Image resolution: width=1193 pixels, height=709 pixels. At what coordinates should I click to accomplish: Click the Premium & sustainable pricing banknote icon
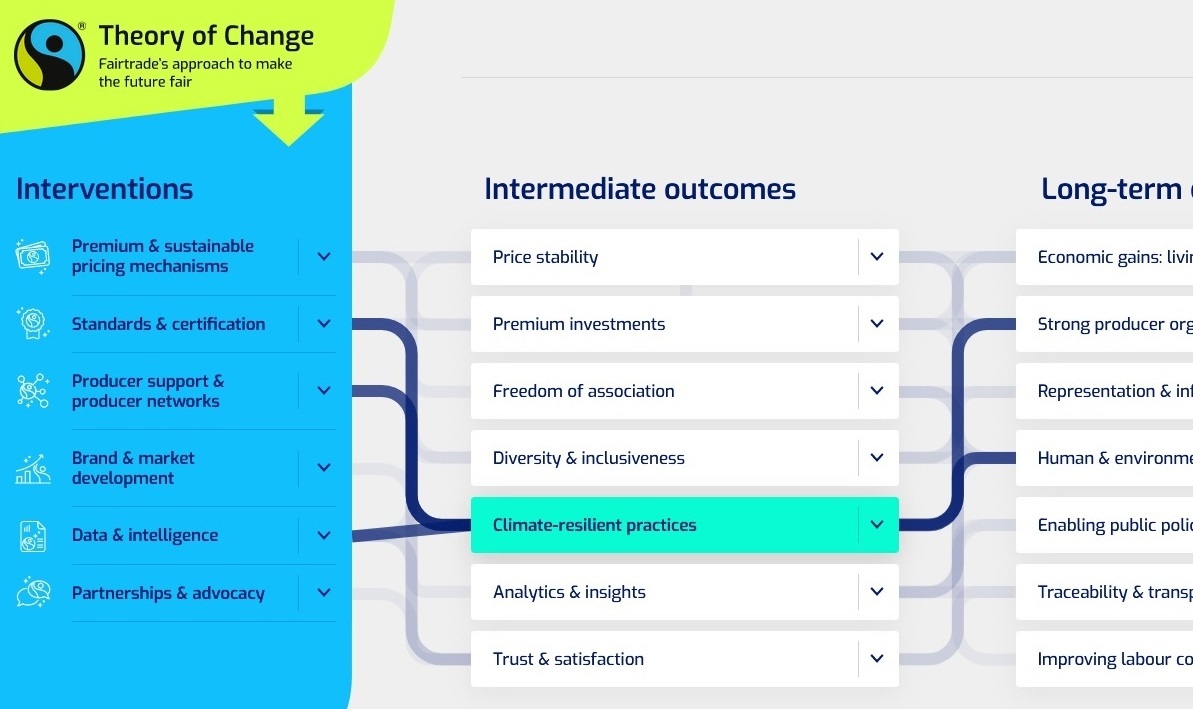click(33, 256)
